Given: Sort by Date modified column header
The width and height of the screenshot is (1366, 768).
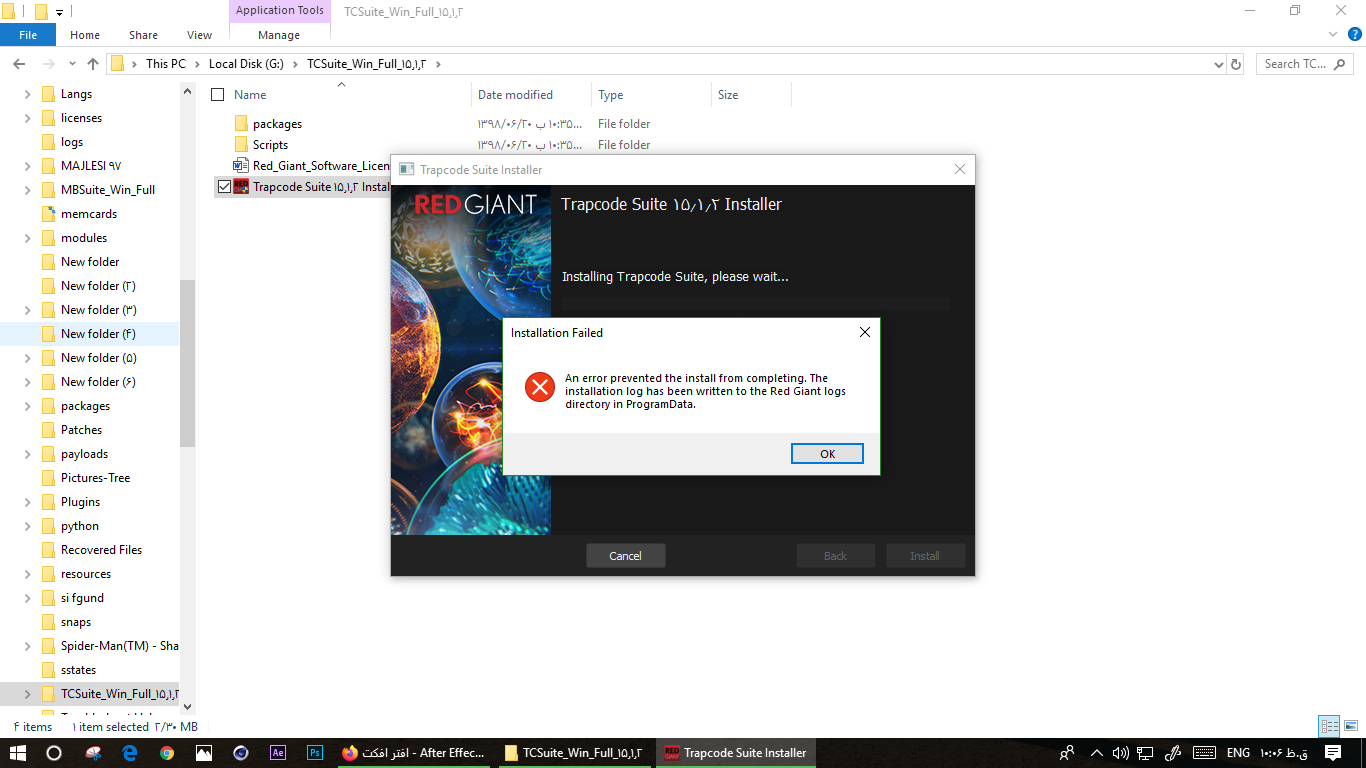Looking at the screenshot, I should [515, 95].
